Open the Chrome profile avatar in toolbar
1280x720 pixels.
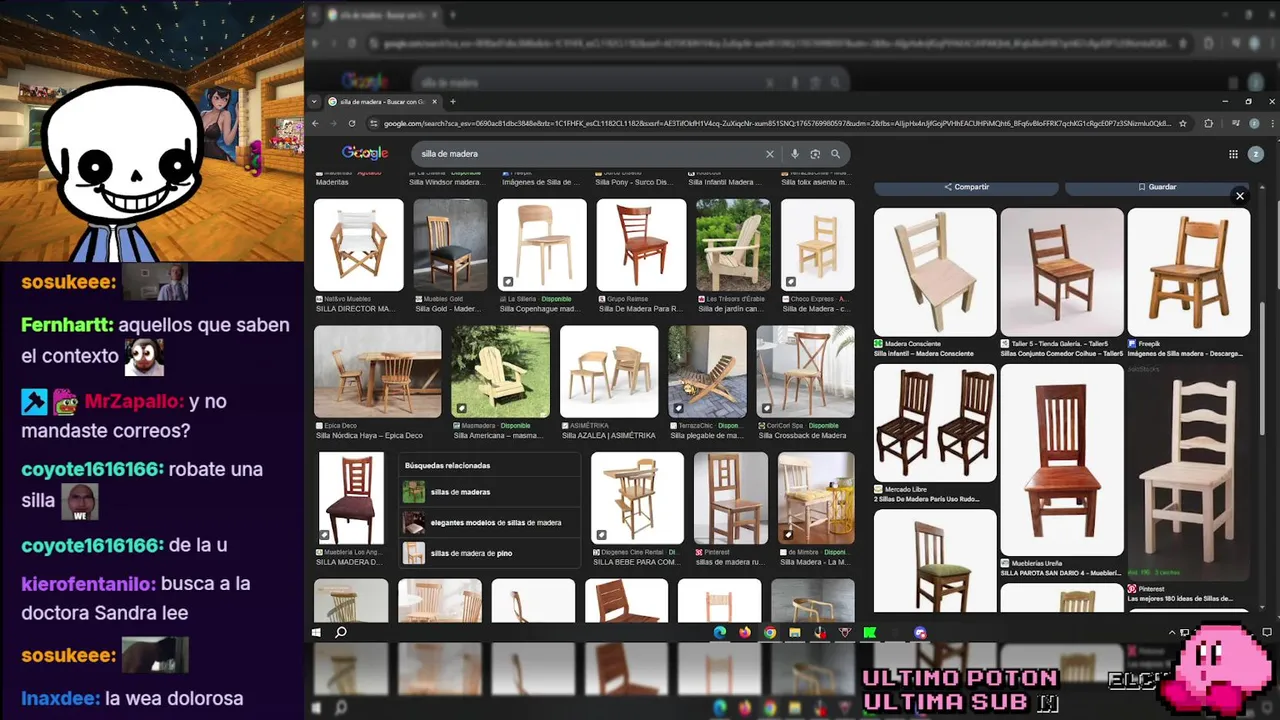tap(1254, 123)
